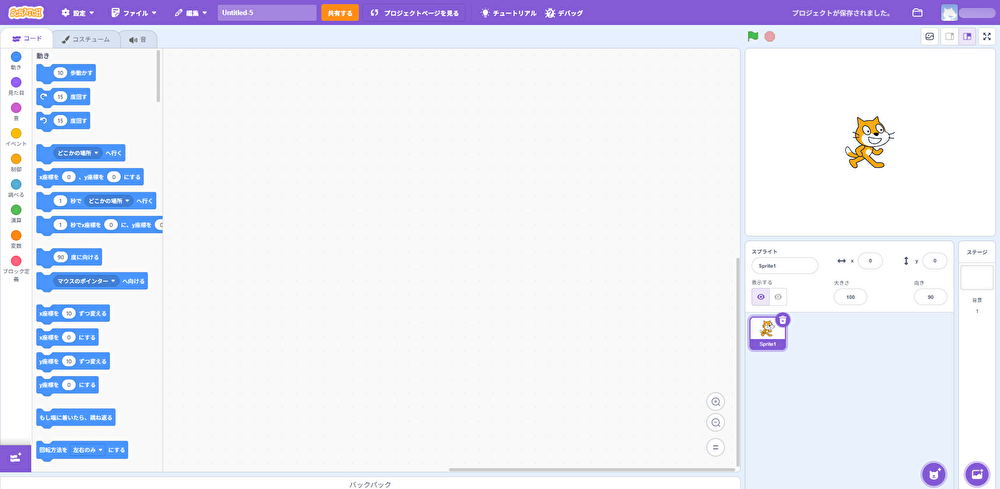Switch to large stage layout
Viewport: 1000px width, 489px height.
coord(967,37)
